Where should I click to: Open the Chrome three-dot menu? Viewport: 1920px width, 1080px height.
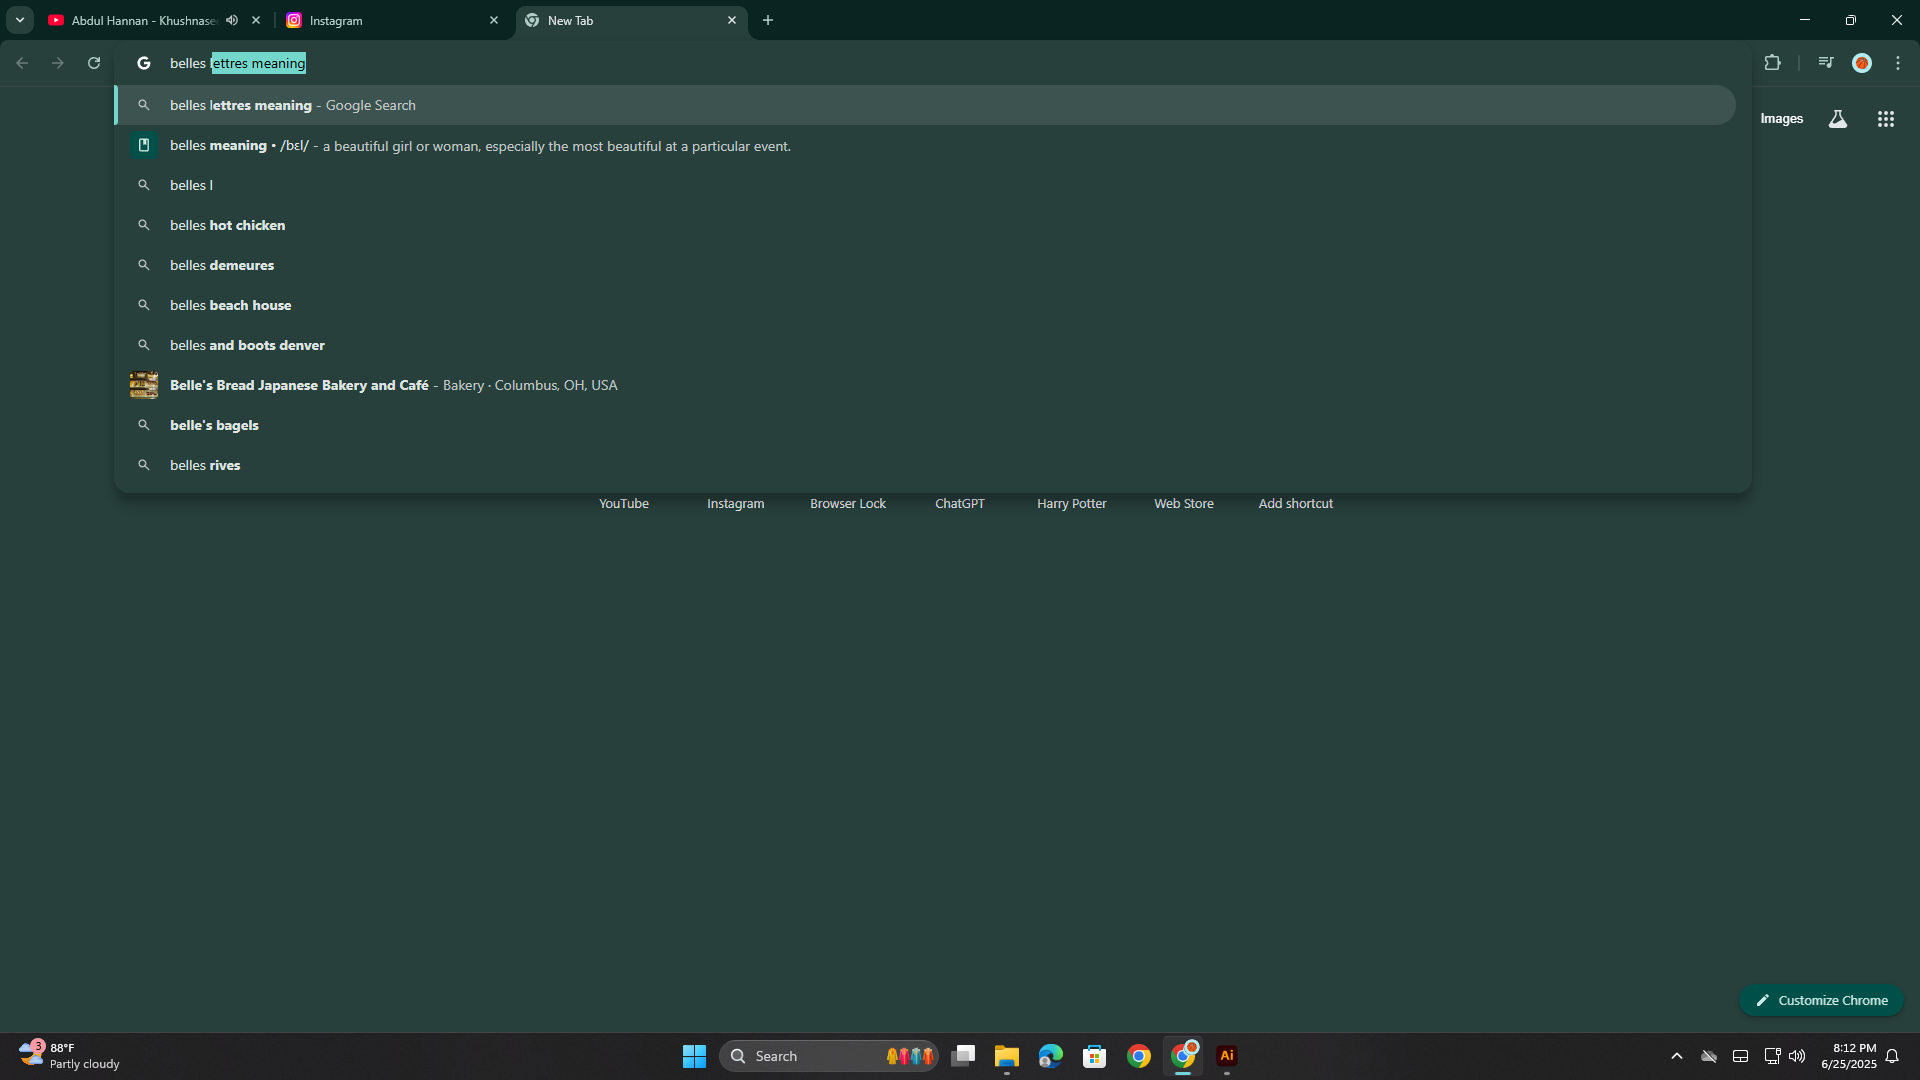click(x=1898, y=63)
